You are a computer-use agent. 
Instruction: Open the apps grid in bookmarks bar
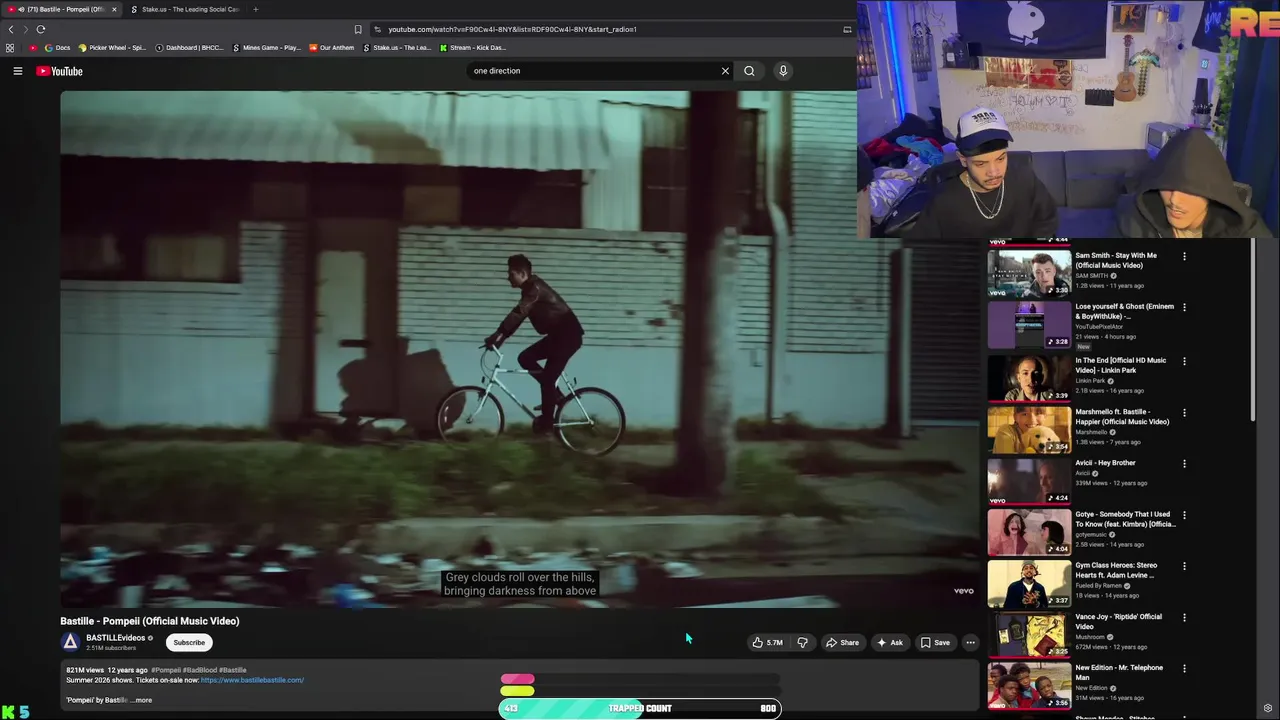pos(10,47)
